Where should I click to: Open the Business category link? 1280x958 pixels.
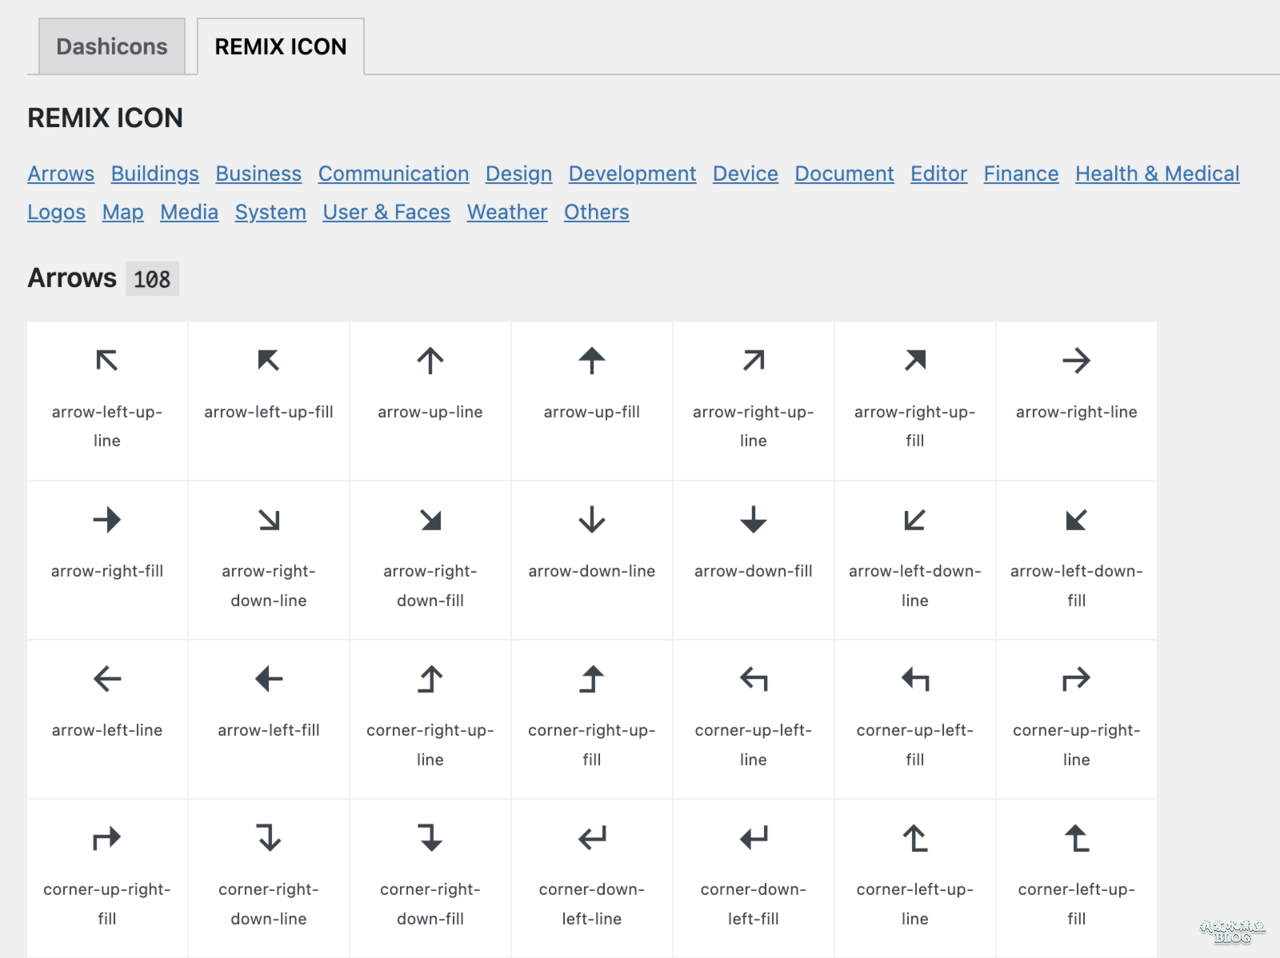258,174
